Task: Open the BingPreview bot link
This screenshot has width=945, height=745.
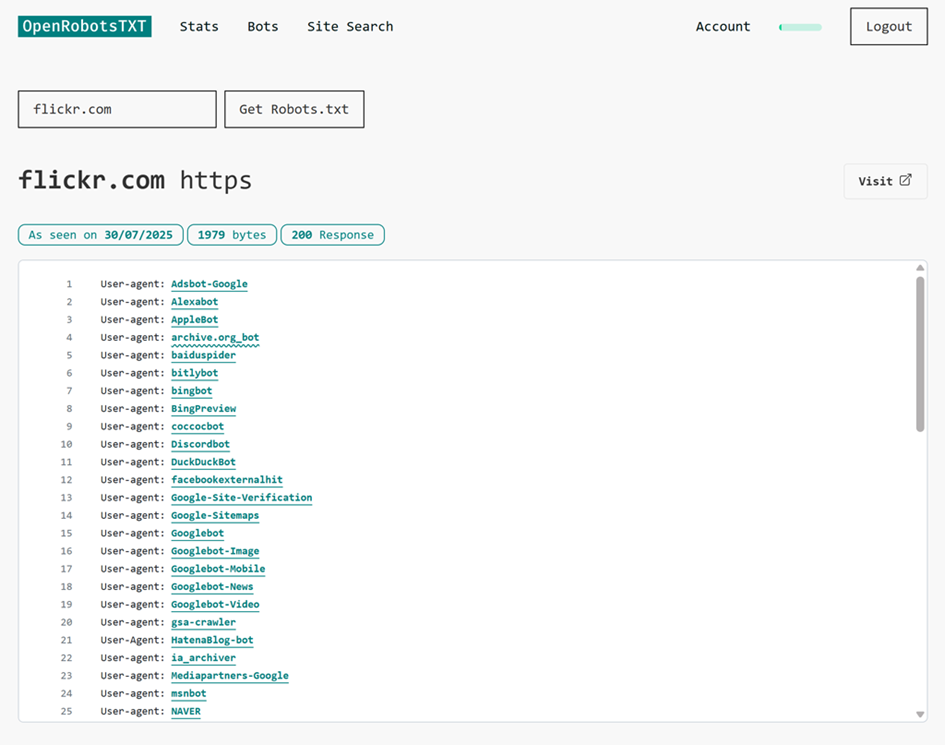Action: (204, 409)
